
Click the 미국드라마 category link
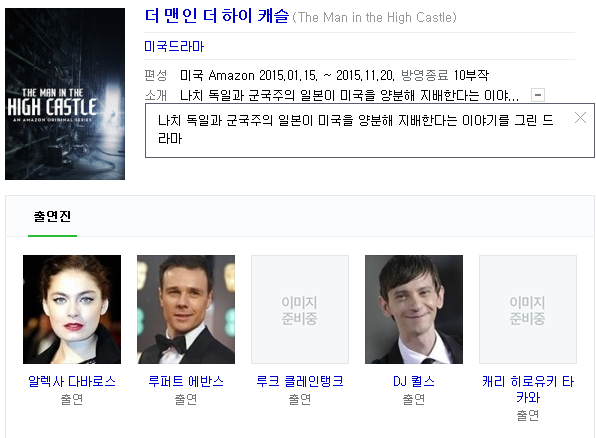(174, 46)
